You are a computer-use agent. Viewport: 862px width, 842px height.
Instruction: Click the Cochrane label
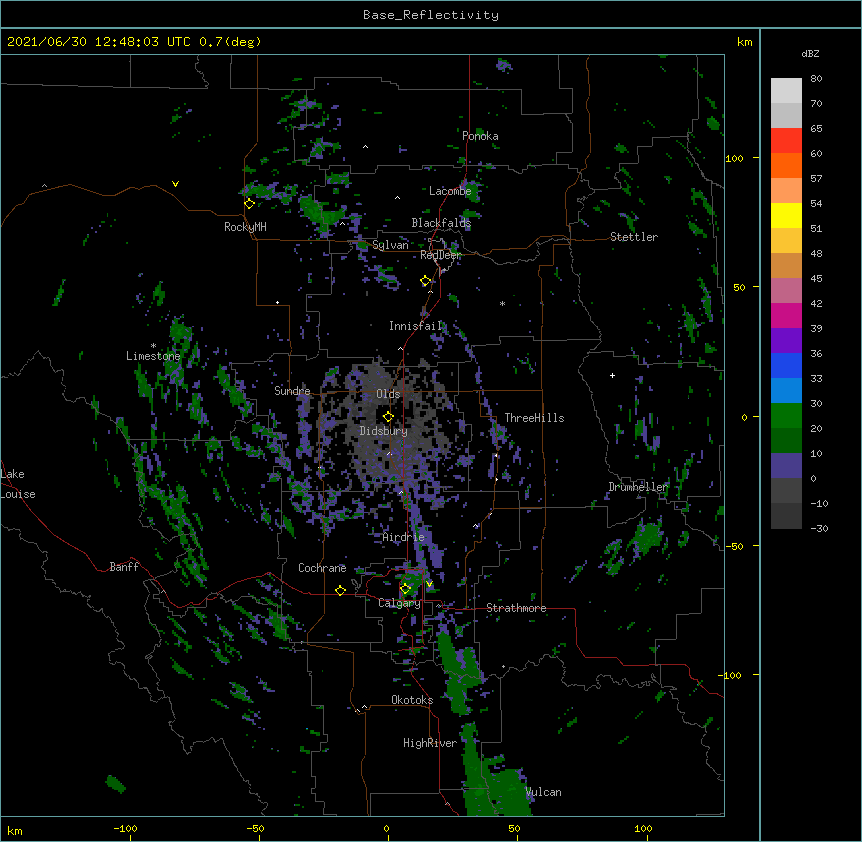coord(322,568)
